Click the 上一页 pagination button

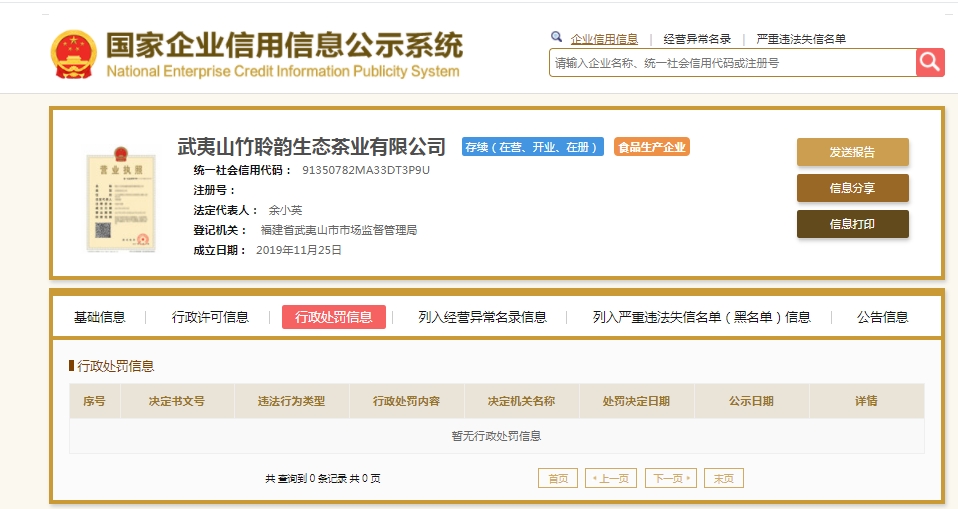point(611,478)
